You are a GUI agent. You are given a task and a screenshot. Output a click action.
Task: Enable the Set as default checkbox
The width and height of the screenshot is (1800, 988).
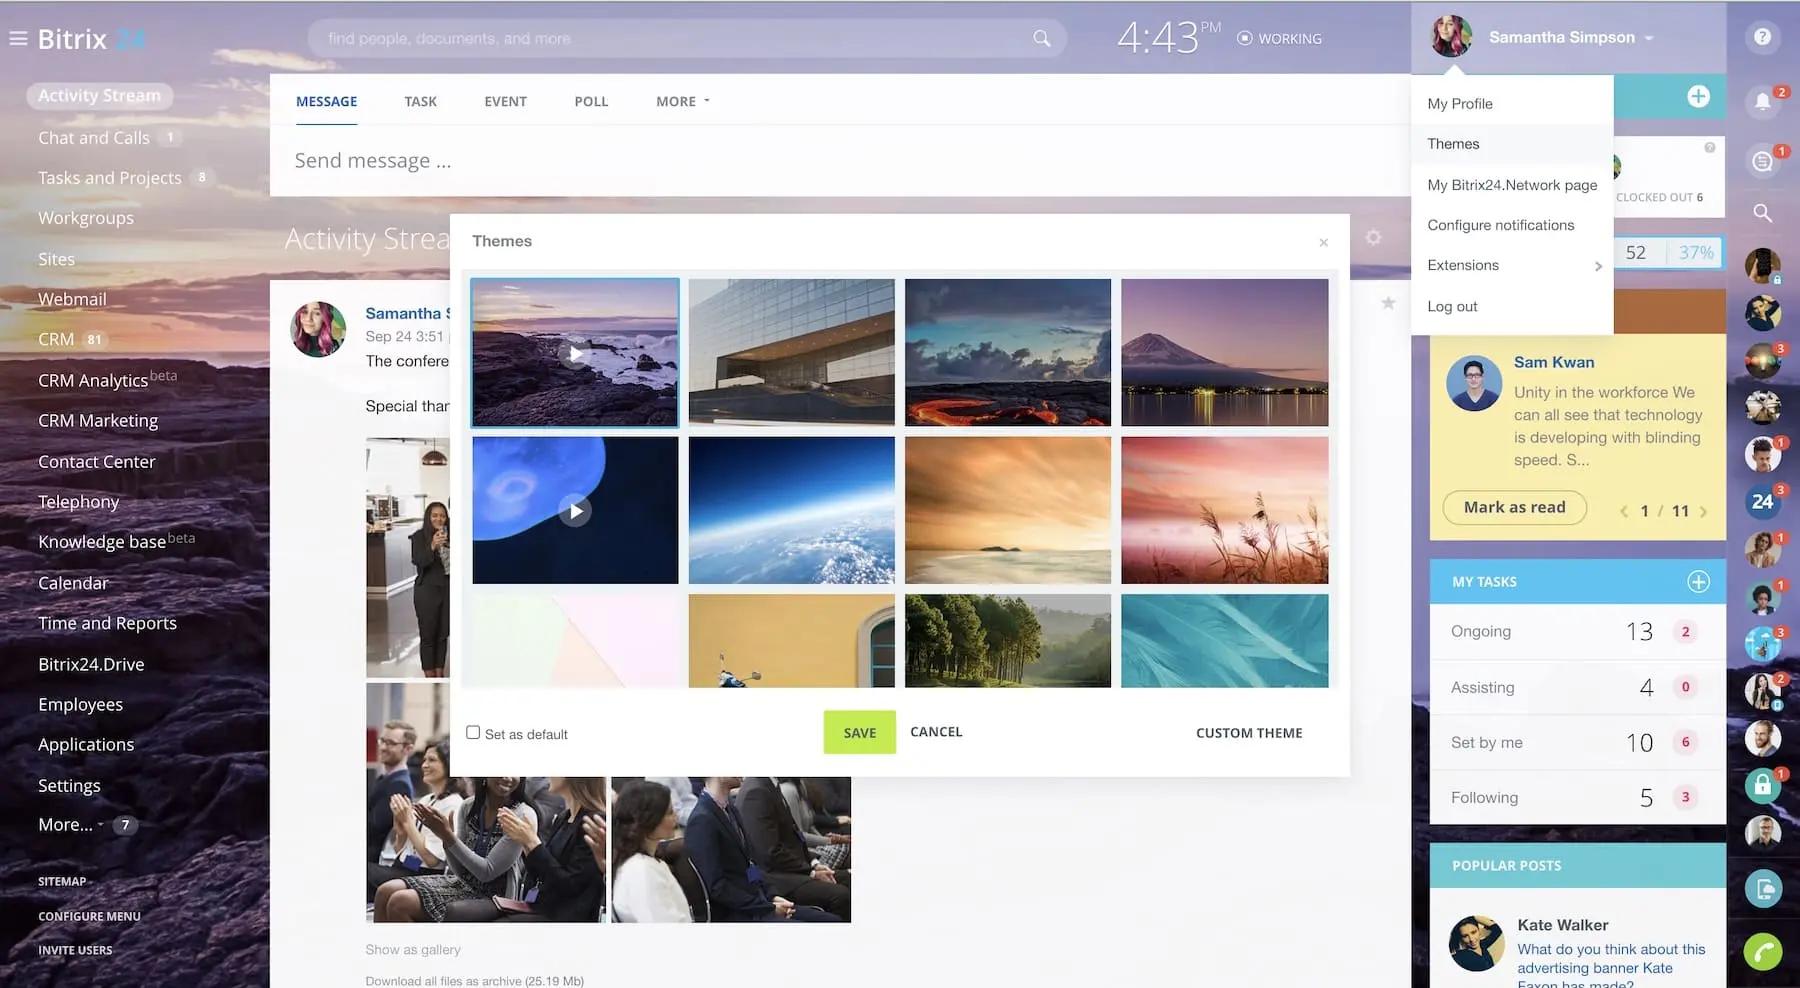473,733
